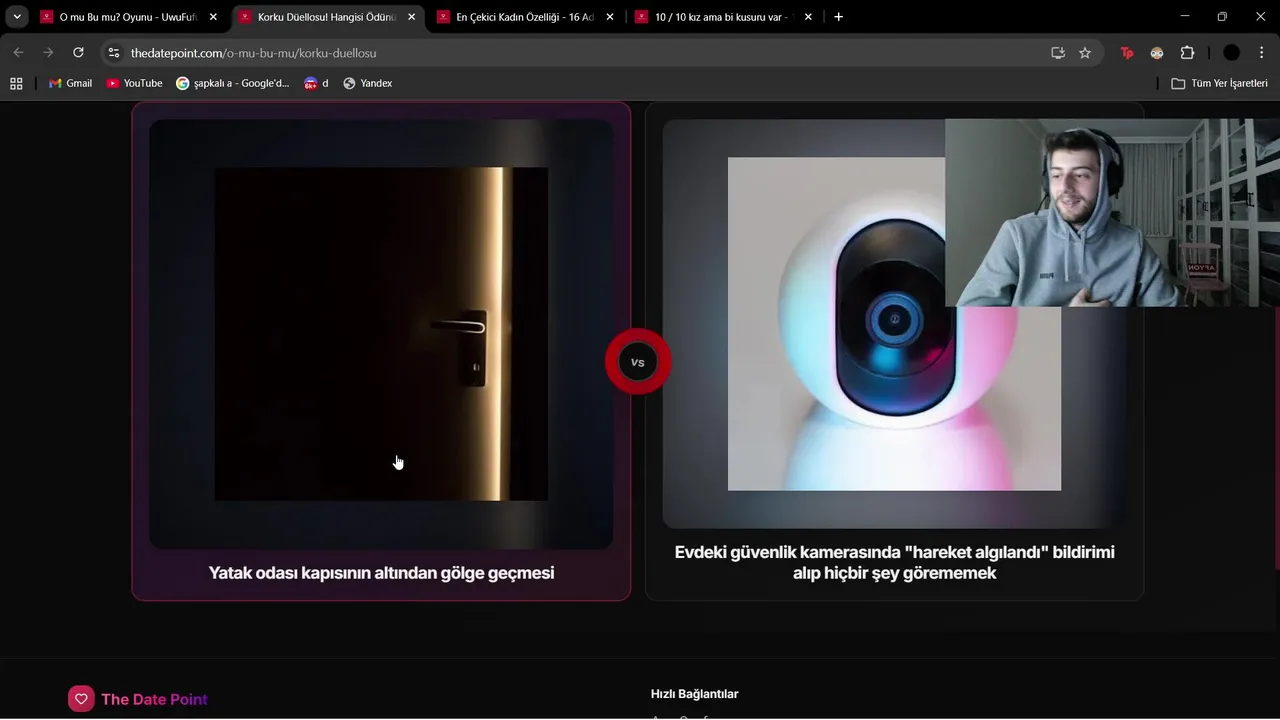Close the "O mu Bu mu? Oyunu" tab
The width and height of the screenshot is (1280, 720).
click(x=213, y=17)
